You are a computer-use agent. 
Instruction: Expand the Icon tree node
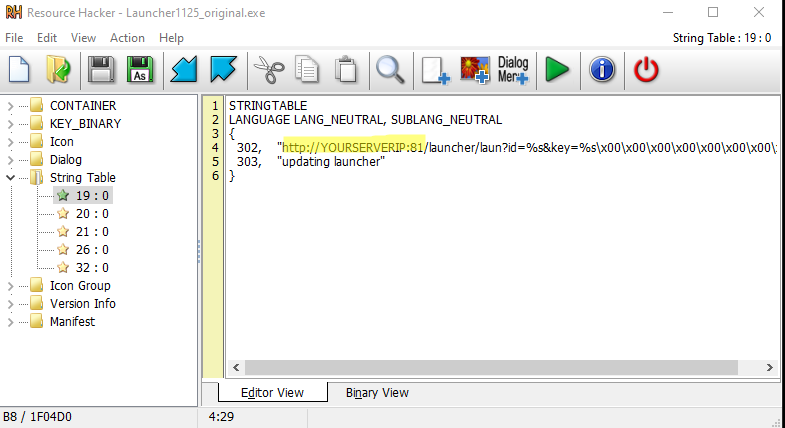[10, 142]
